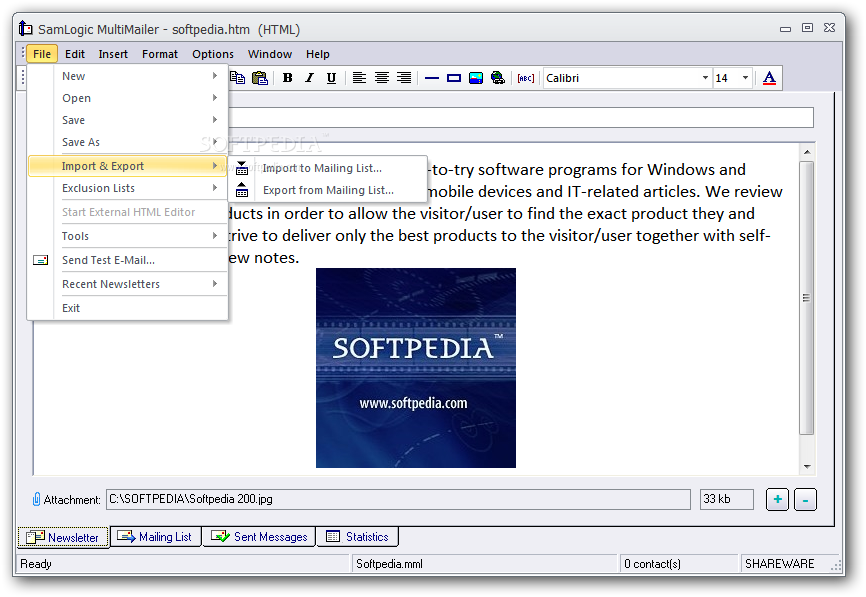The image size is (866, 597).
Task: Expand the Import & Export submenu
Action: (128, 166)
